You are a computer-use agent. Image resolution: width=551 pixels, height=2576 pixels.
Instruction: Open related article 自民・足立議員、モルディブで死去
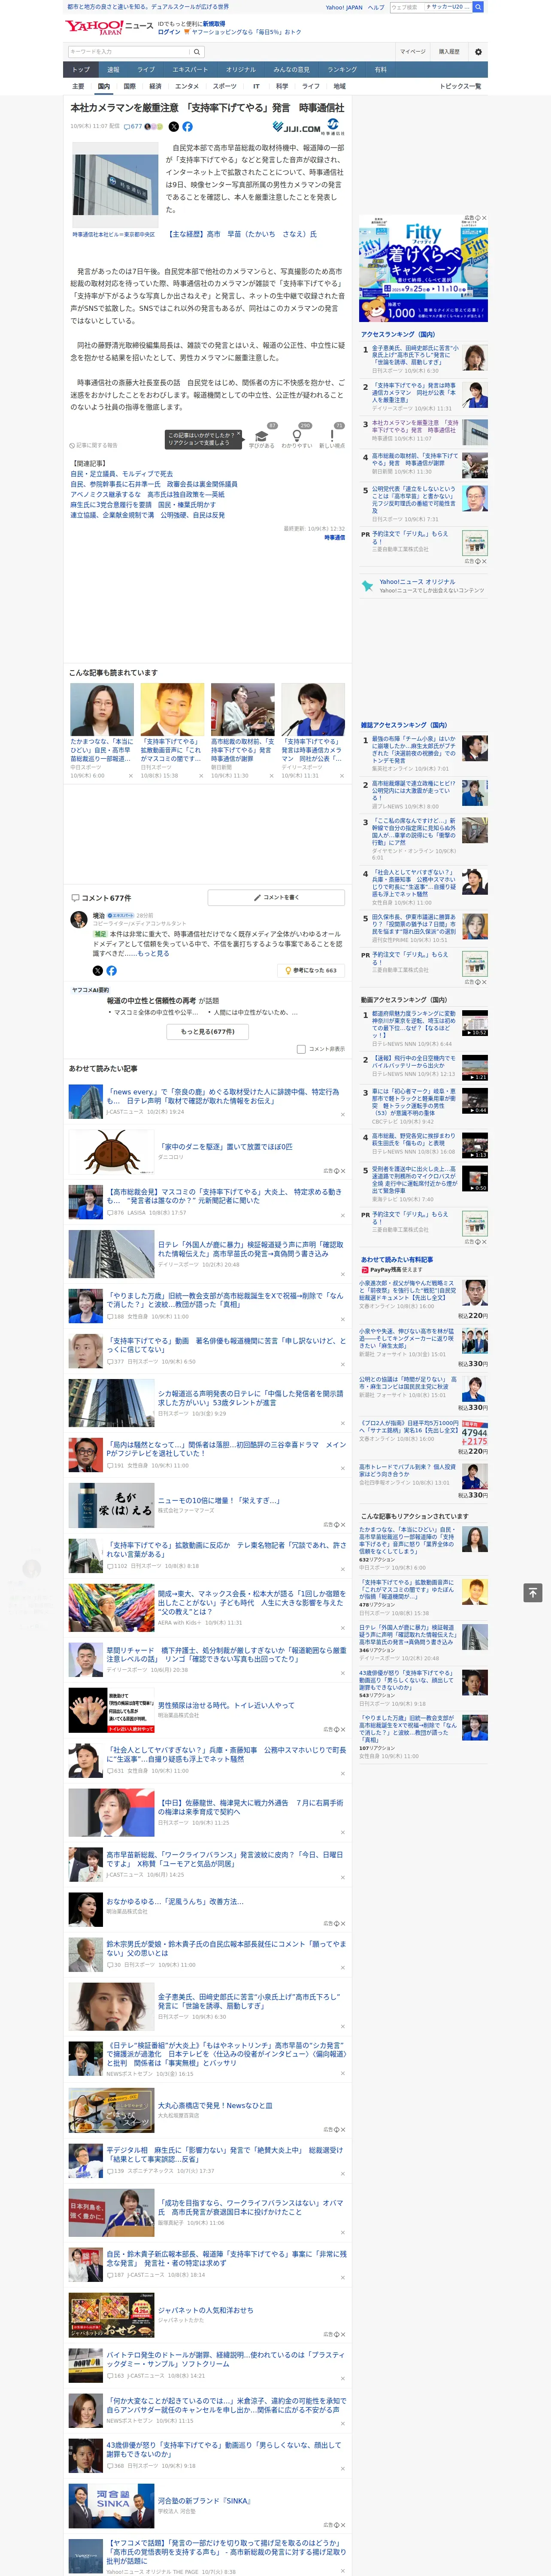tap(121, 474)
